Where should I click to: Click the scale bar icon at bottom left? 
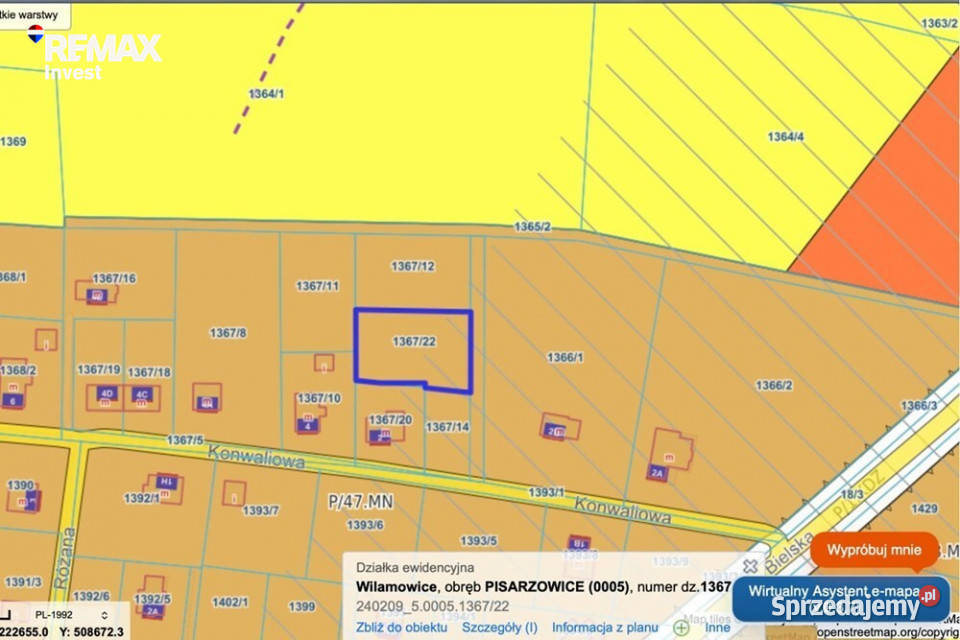(6, 614)
